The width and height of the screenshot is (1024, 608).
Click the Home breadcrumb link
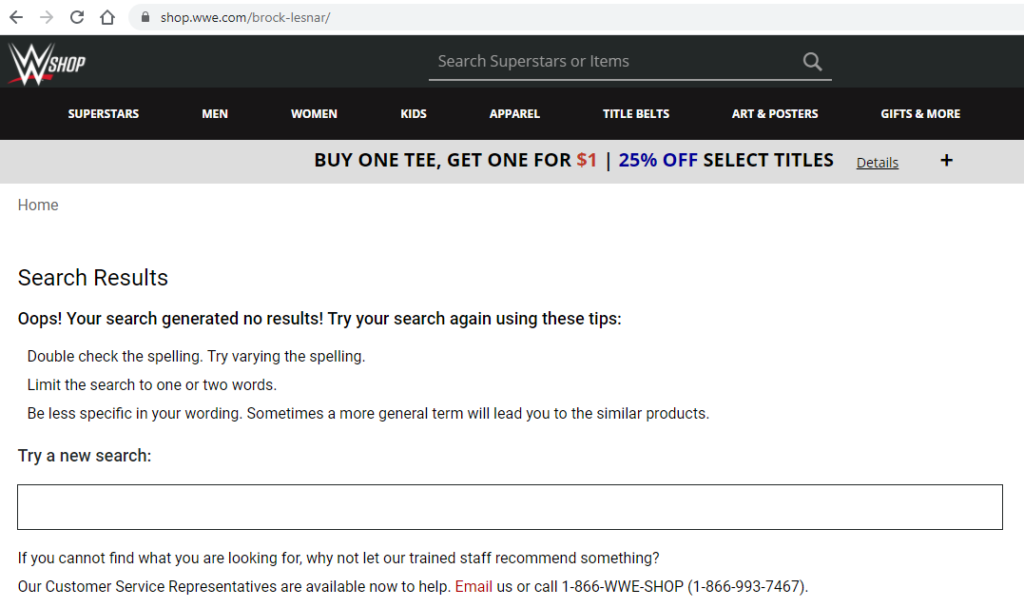pyautogui.click(x=38, y=205)
